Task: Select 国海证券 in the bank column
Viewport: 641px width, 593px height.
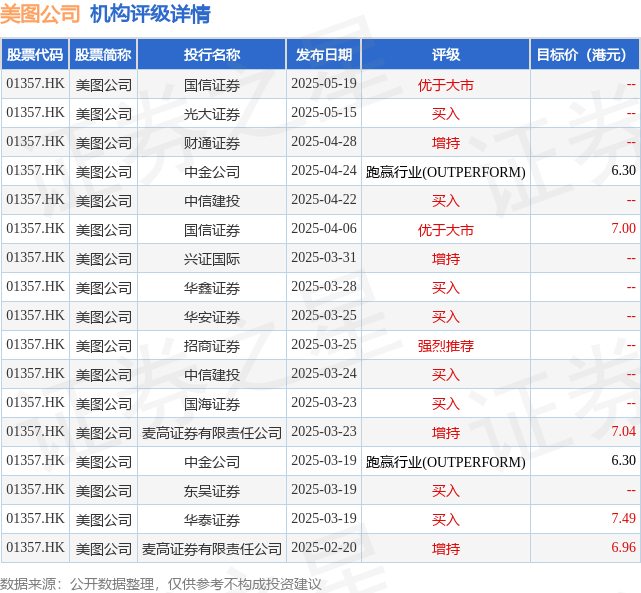Action: click(212, 404)
